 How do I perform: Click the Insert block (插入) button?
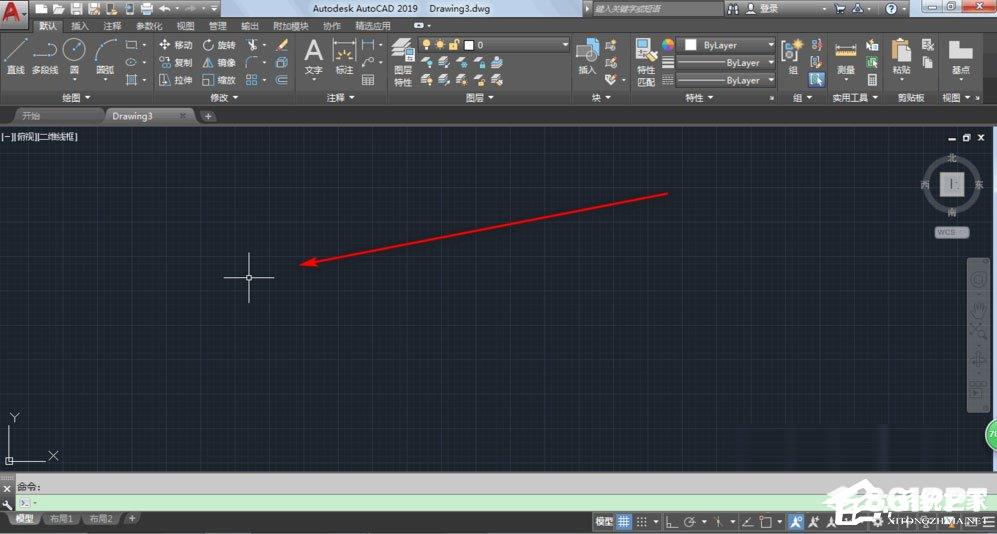(x=588, y=56)
